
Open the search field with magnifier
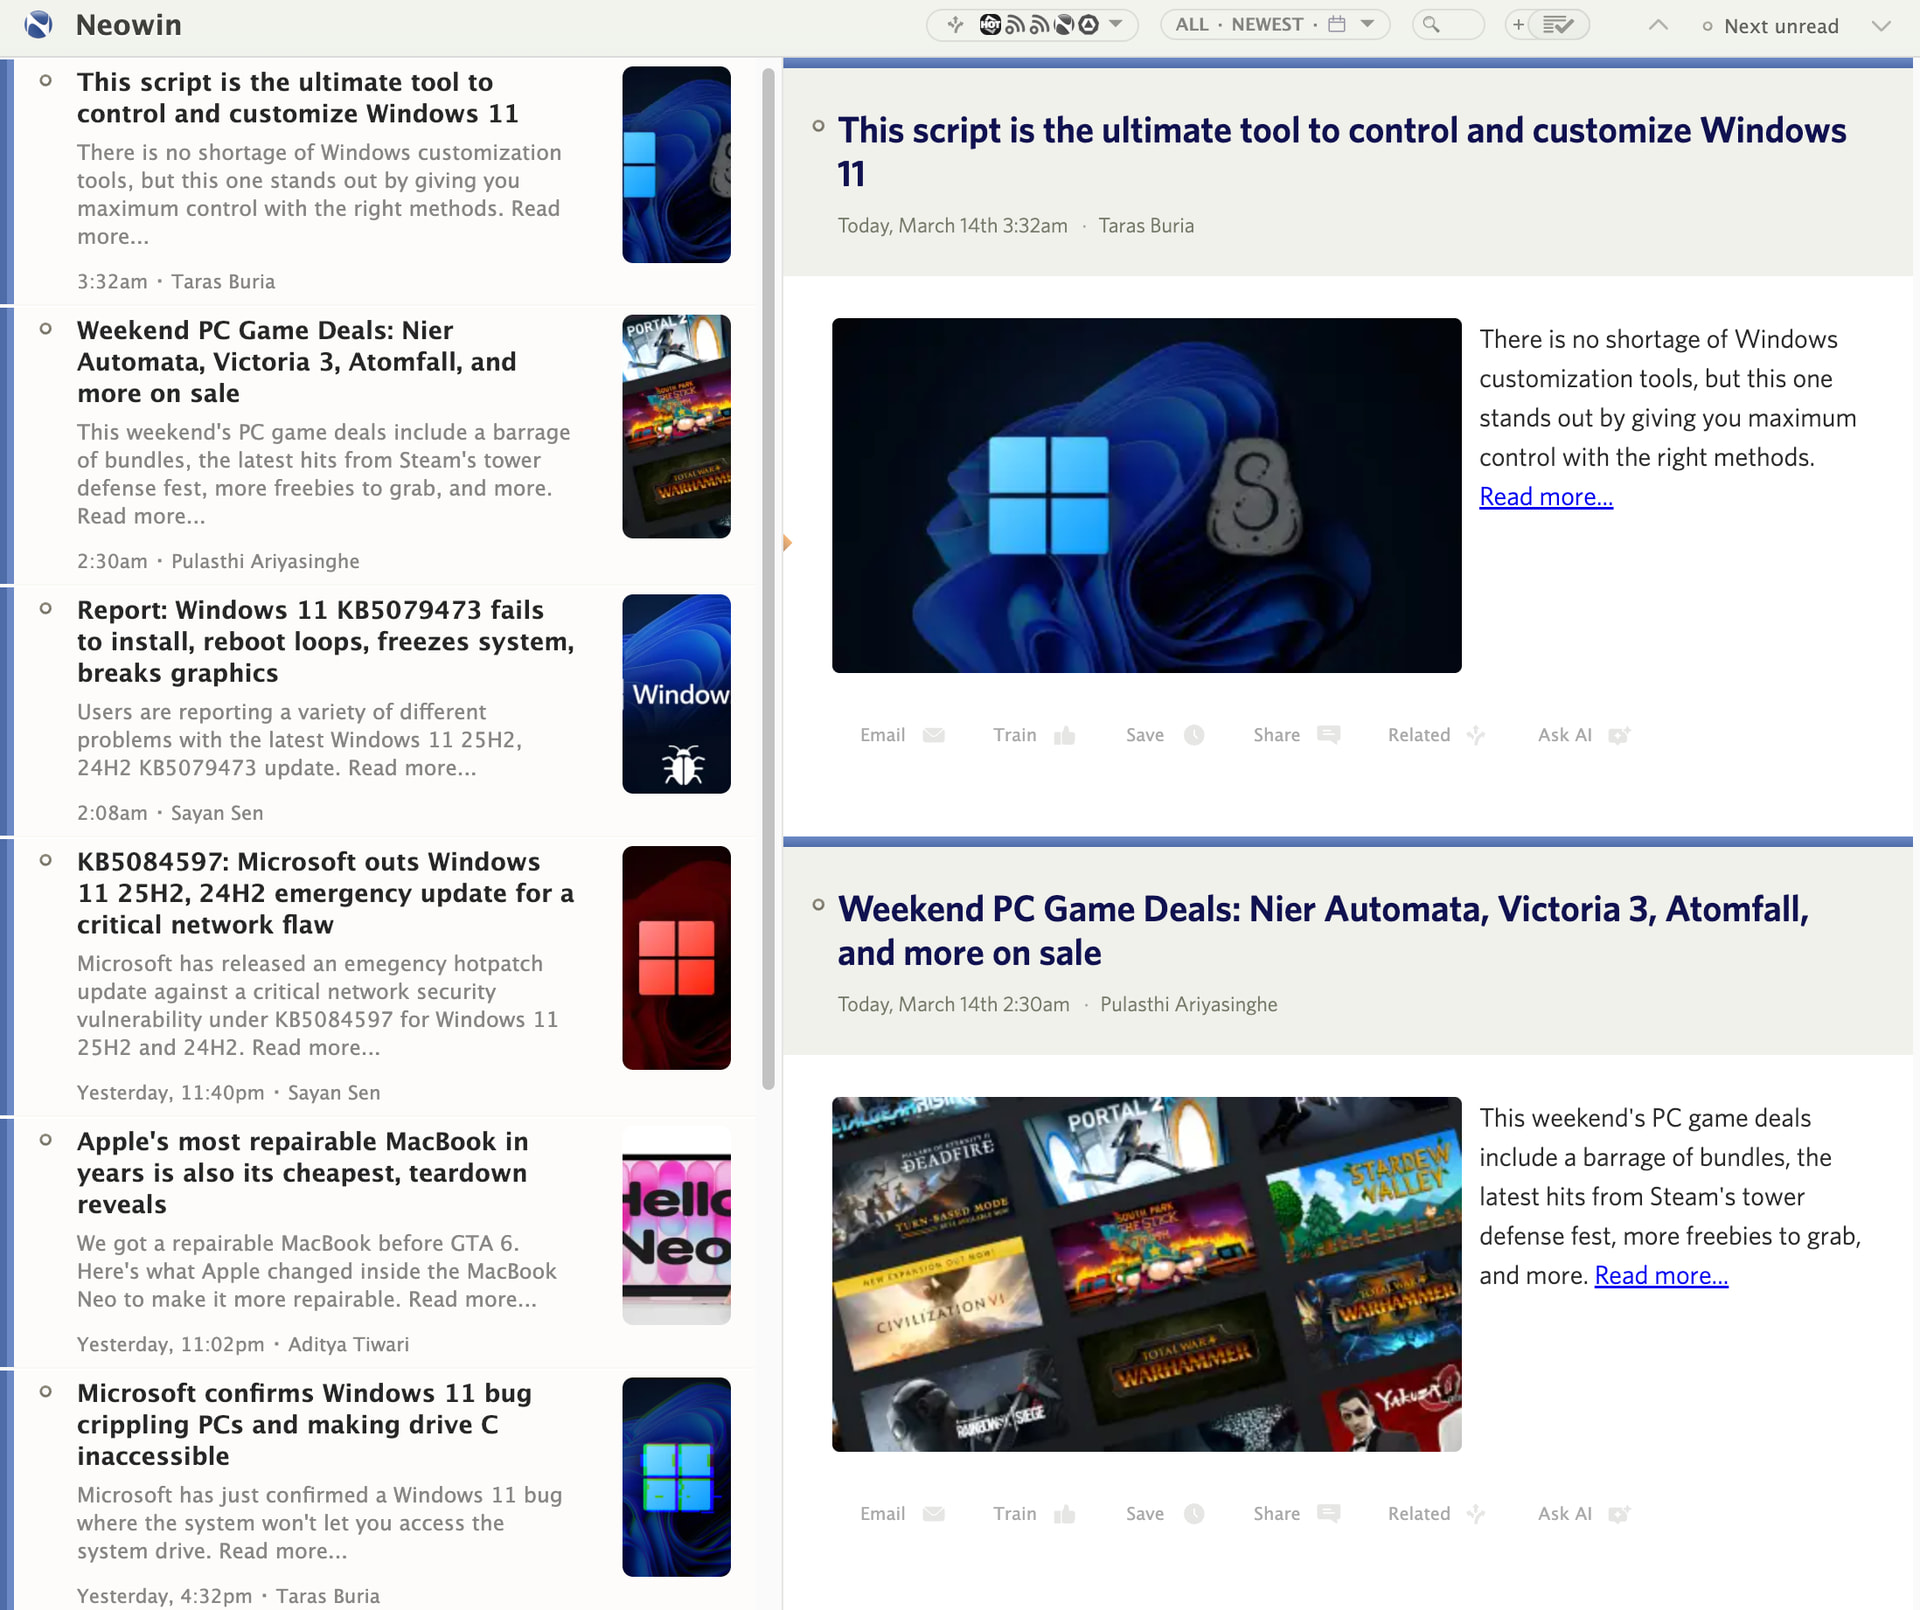(x=1446, y=25)
